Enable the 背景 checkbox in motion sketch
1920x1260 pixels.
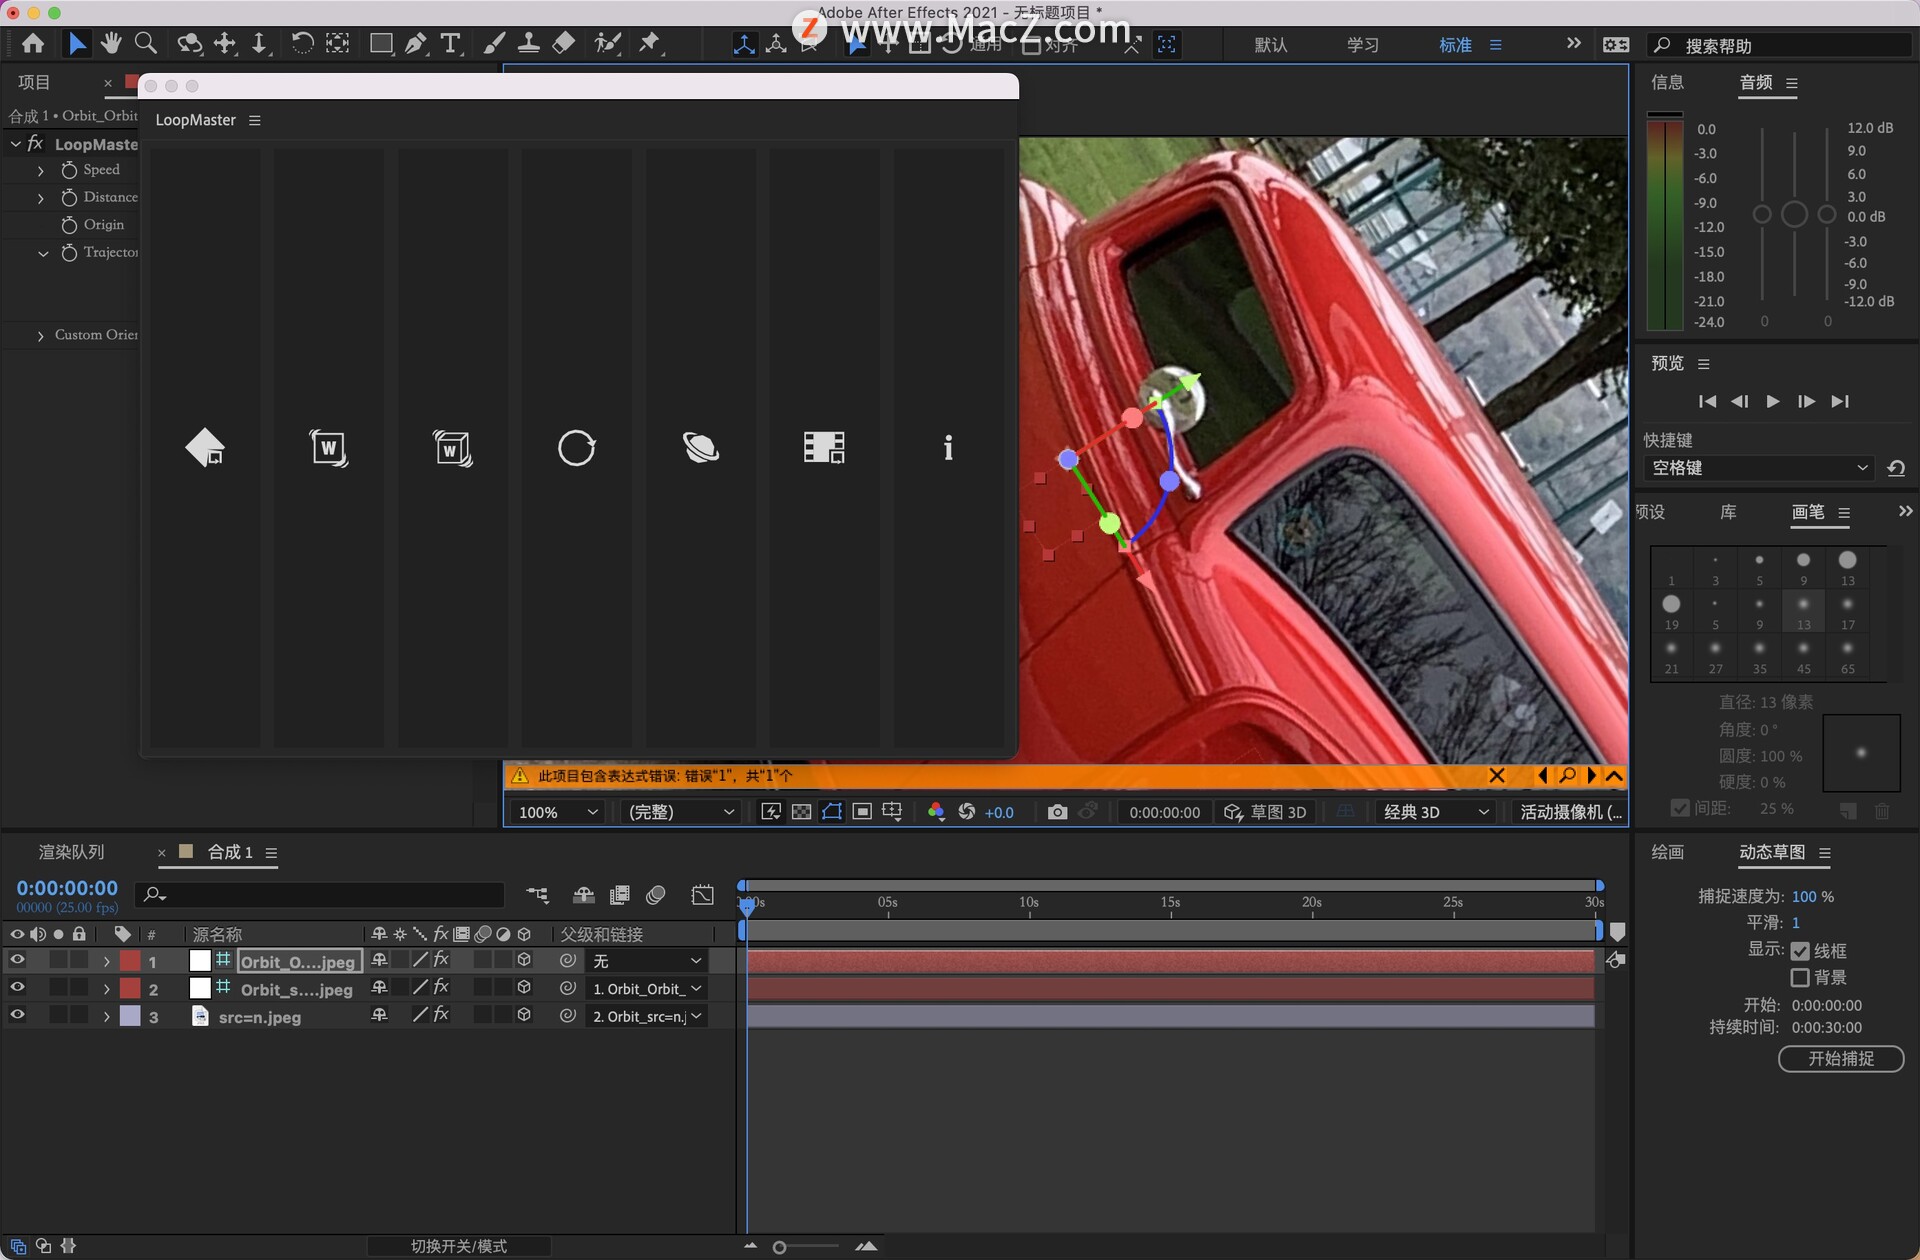click(x=1800, y=977)
